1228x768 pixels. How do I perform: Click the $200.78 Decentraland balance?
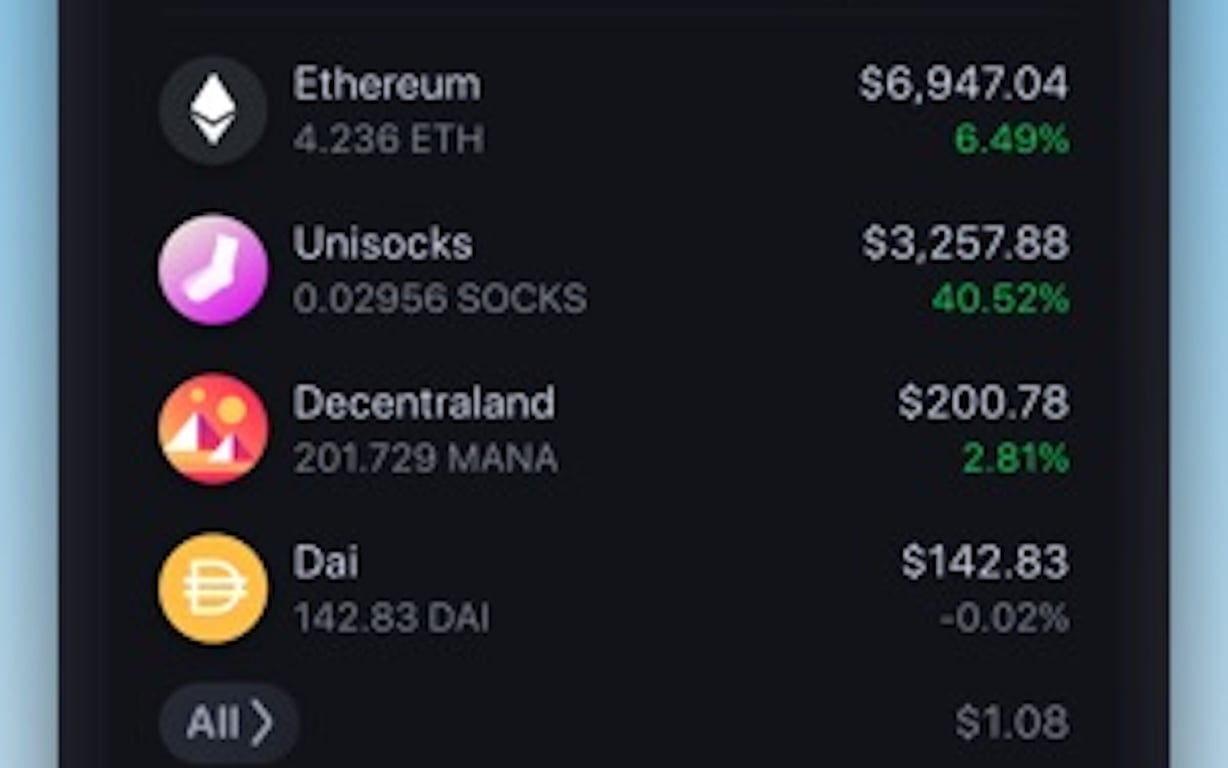click(x=983, y=402)
